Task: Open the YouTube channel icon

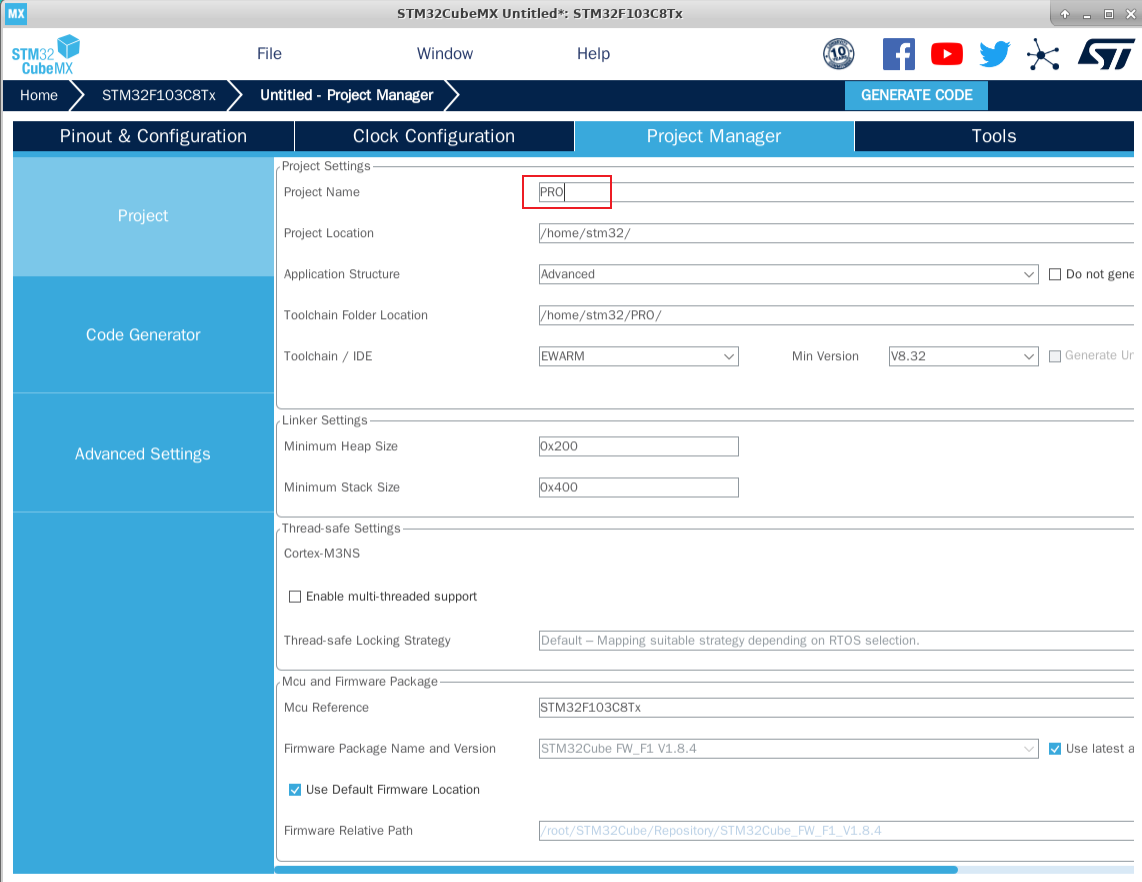Action: [x=947, y=54]
